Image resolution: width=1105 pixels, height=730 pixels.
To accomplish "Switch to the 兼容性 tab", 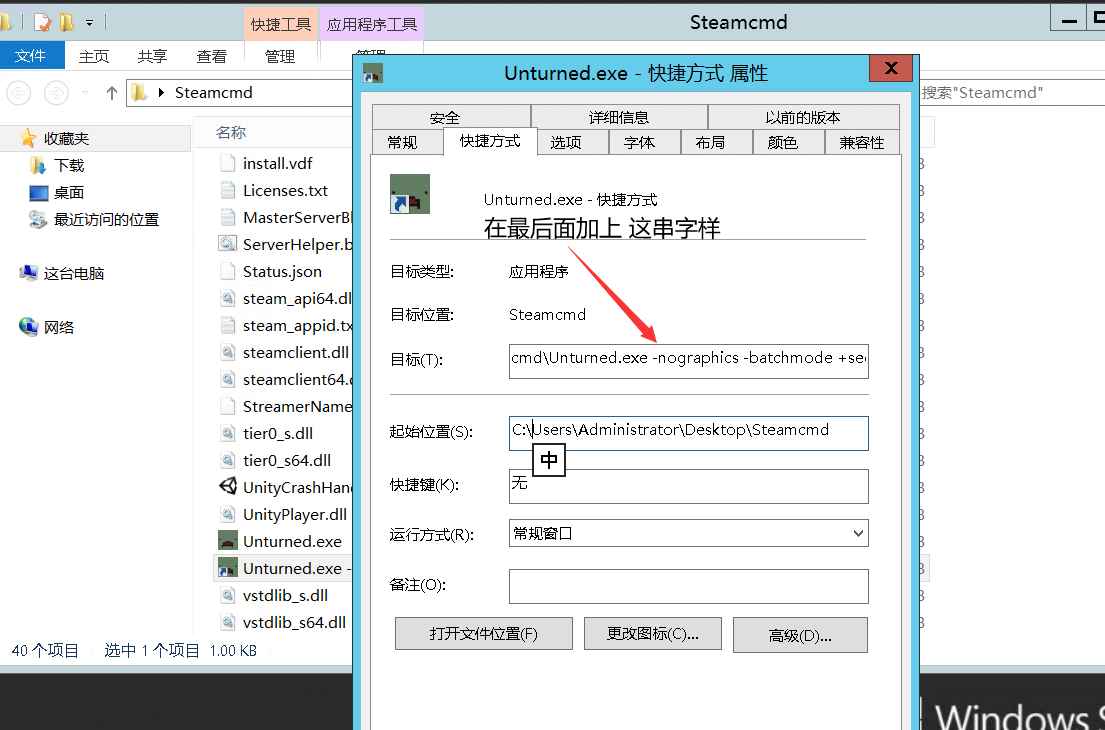I will point(861,142).
